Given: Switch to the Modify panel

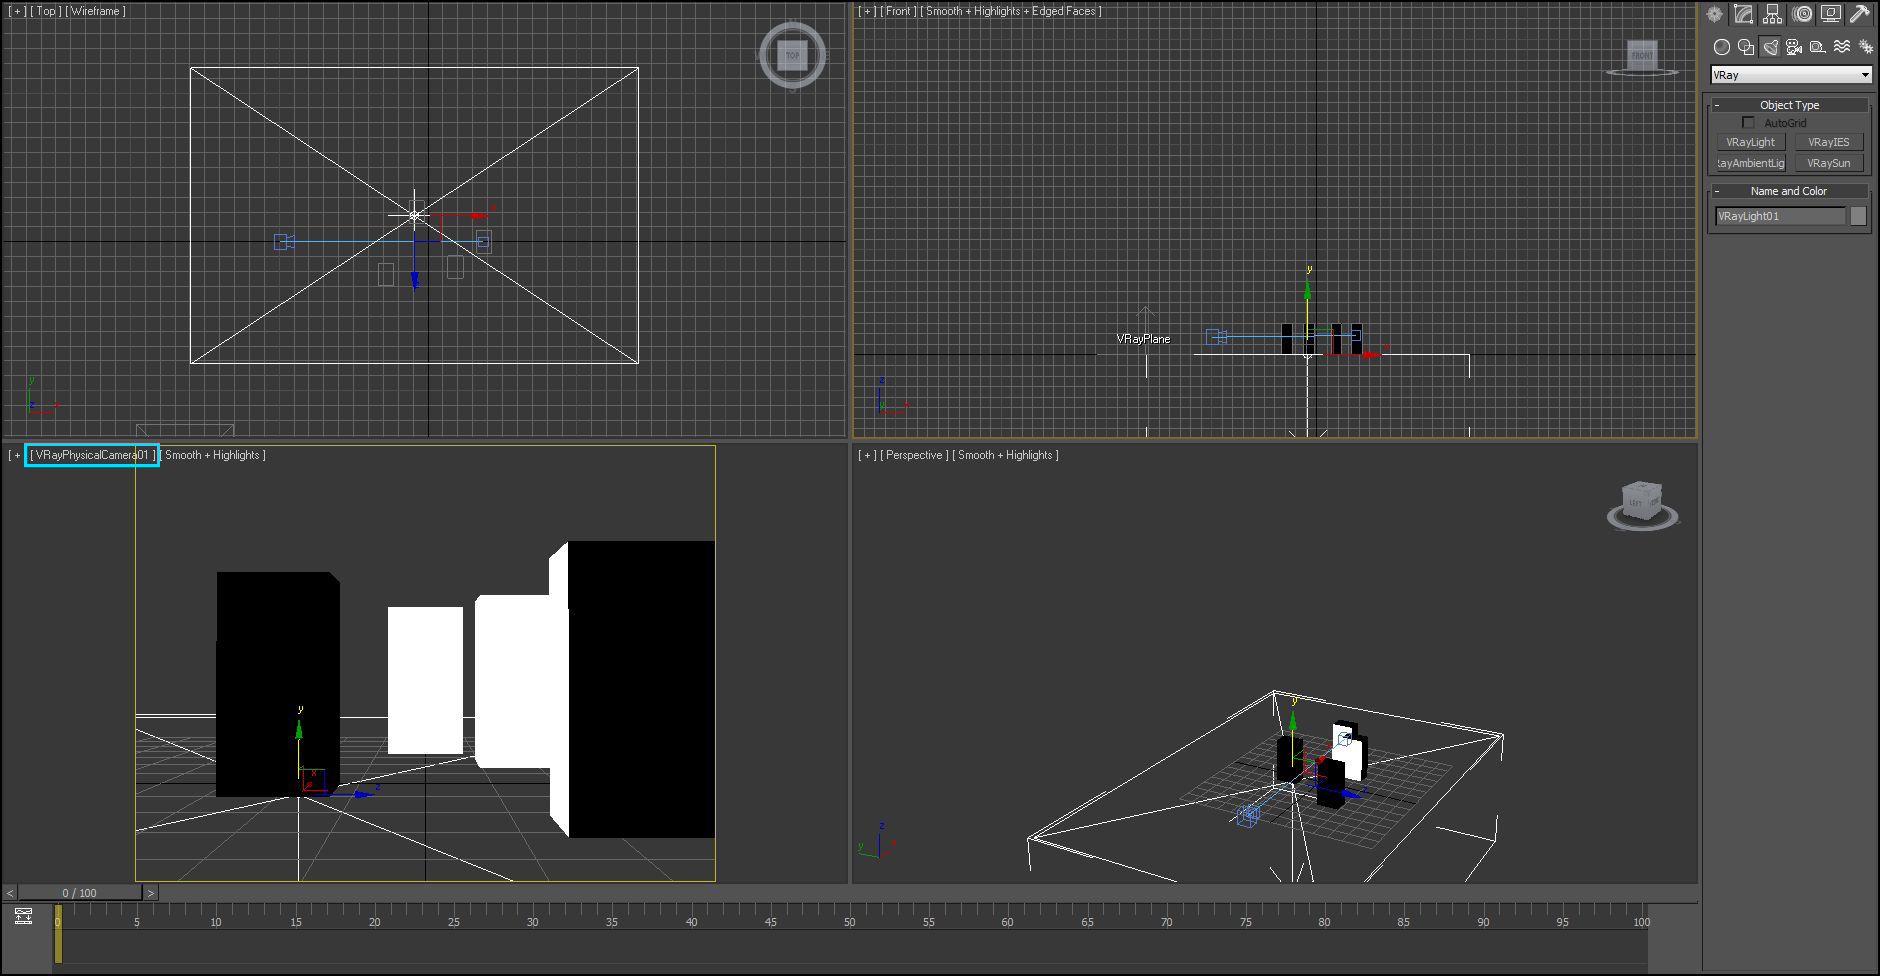Looking at the screenshot, I should [x=1743, y=13].
